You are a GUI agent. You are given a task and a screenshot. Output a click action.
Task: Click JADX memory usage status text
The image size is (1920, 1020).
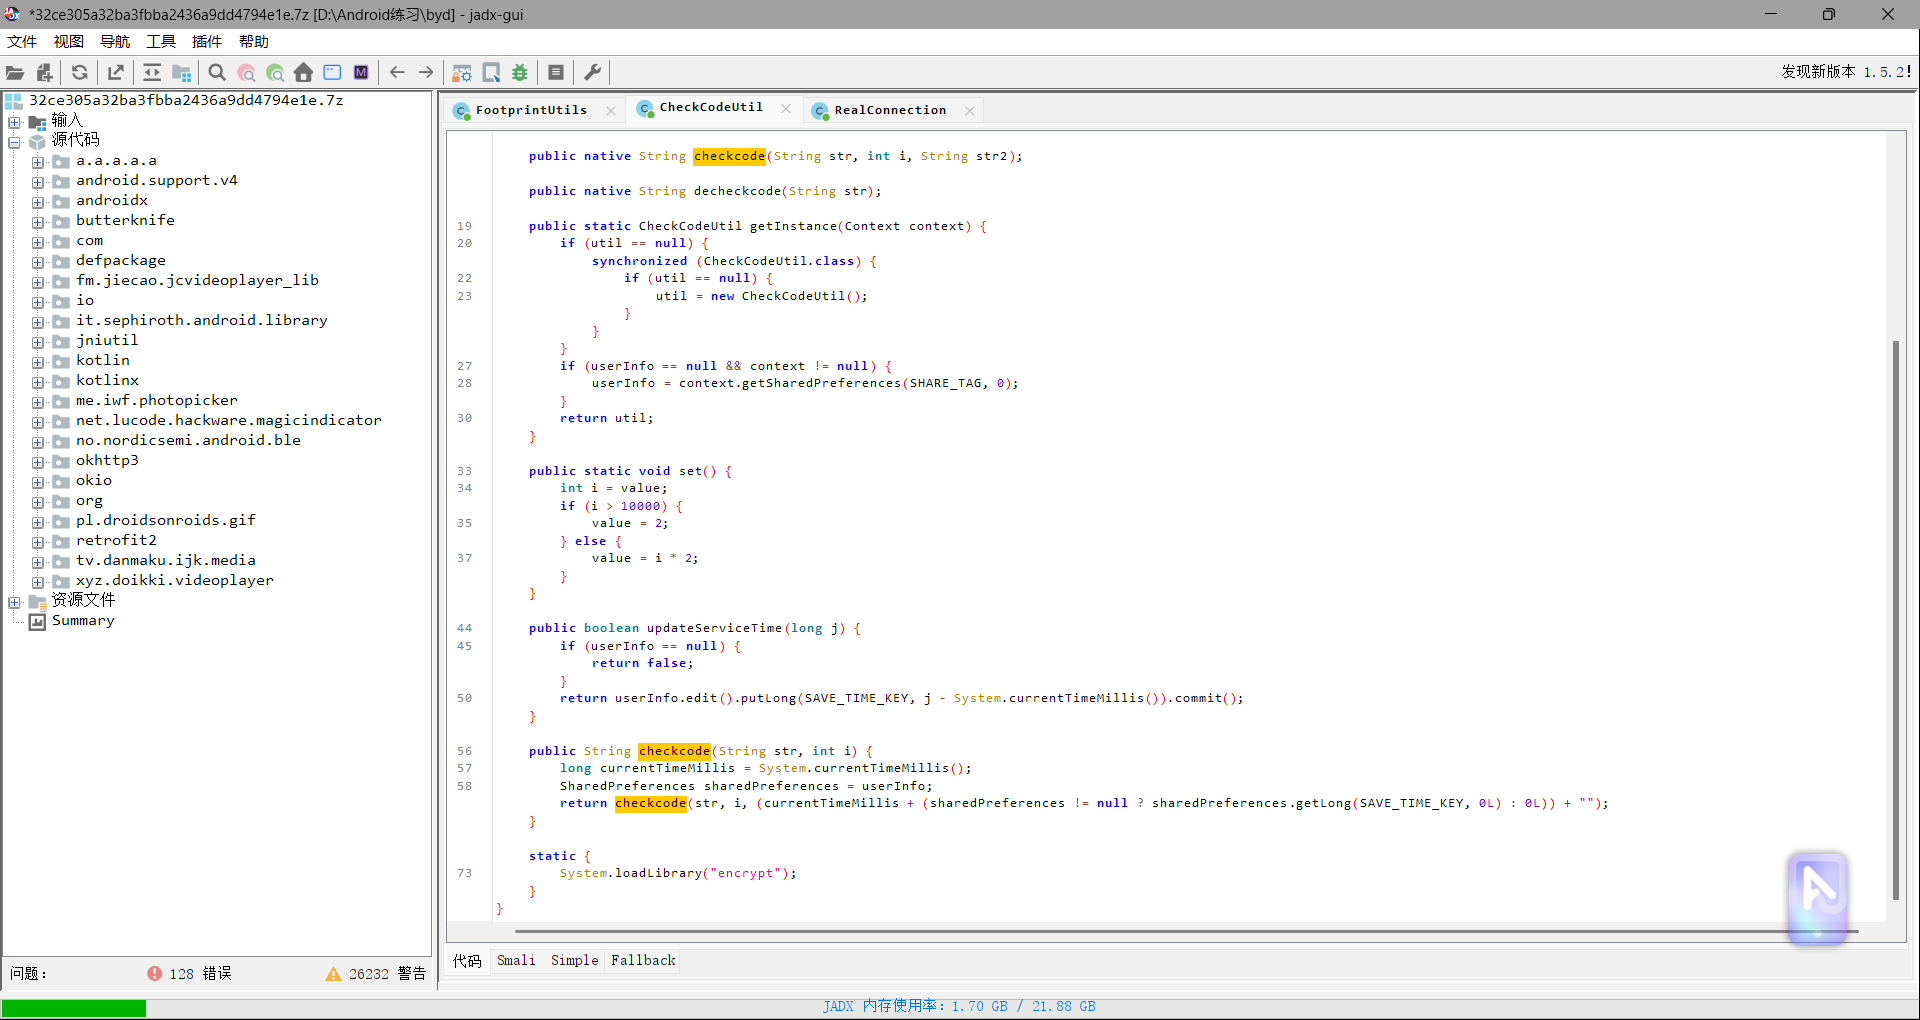tap(959, 1006)
